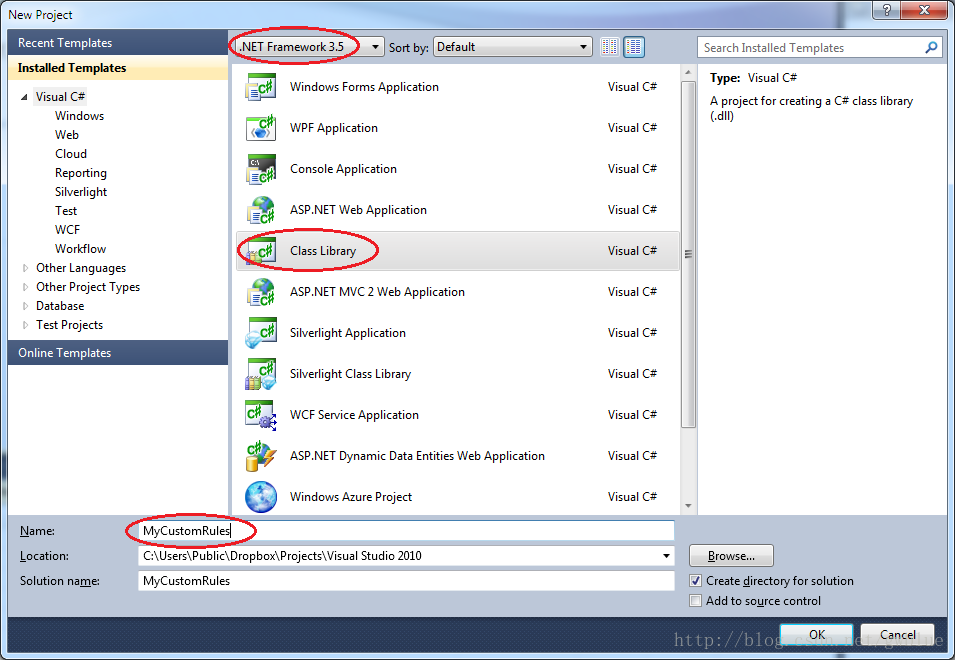The width and height of the screenshot is (955, 660).
Task: Select the Visual C# tree label
Action: click(x=60, y=97)
